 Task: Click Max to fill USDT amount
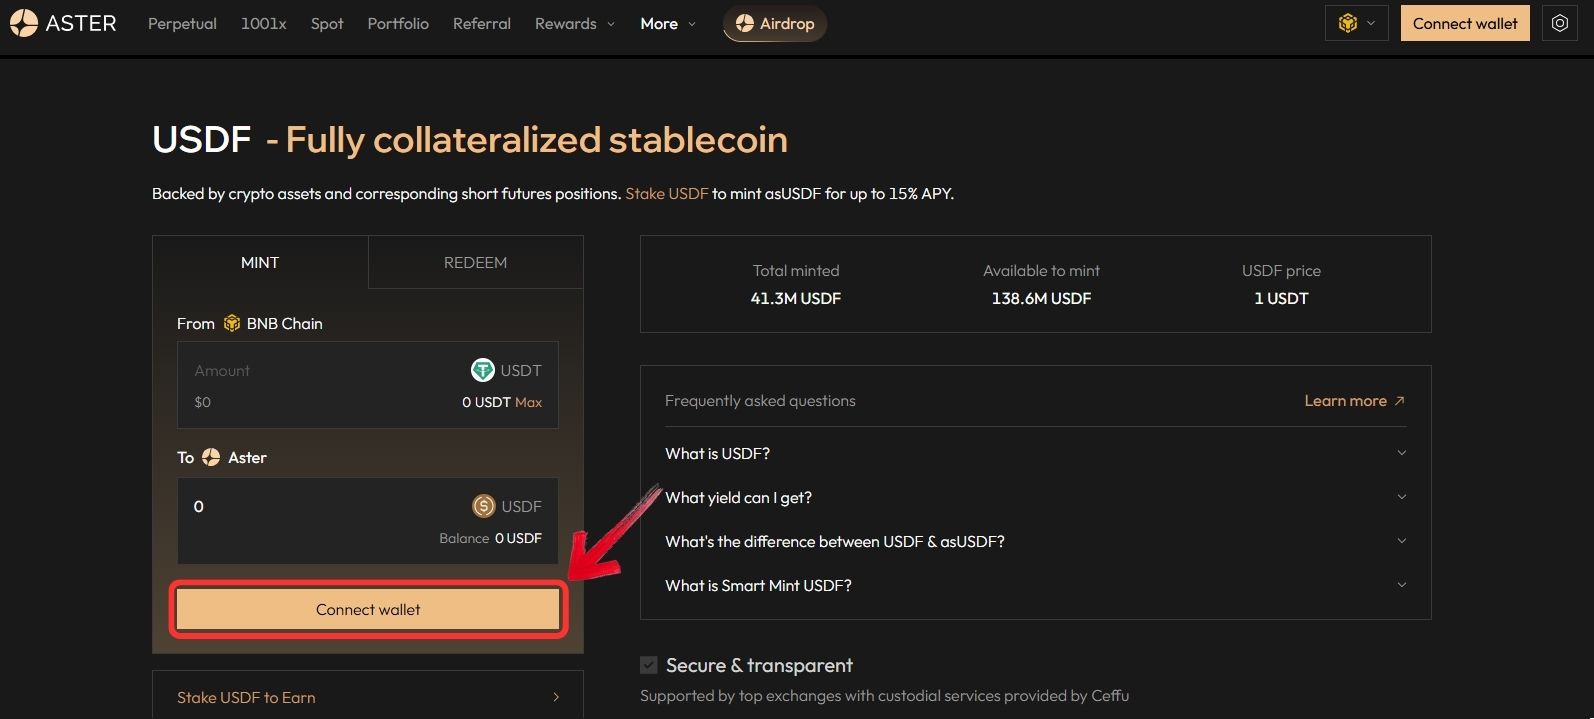(x=528, y=402)
